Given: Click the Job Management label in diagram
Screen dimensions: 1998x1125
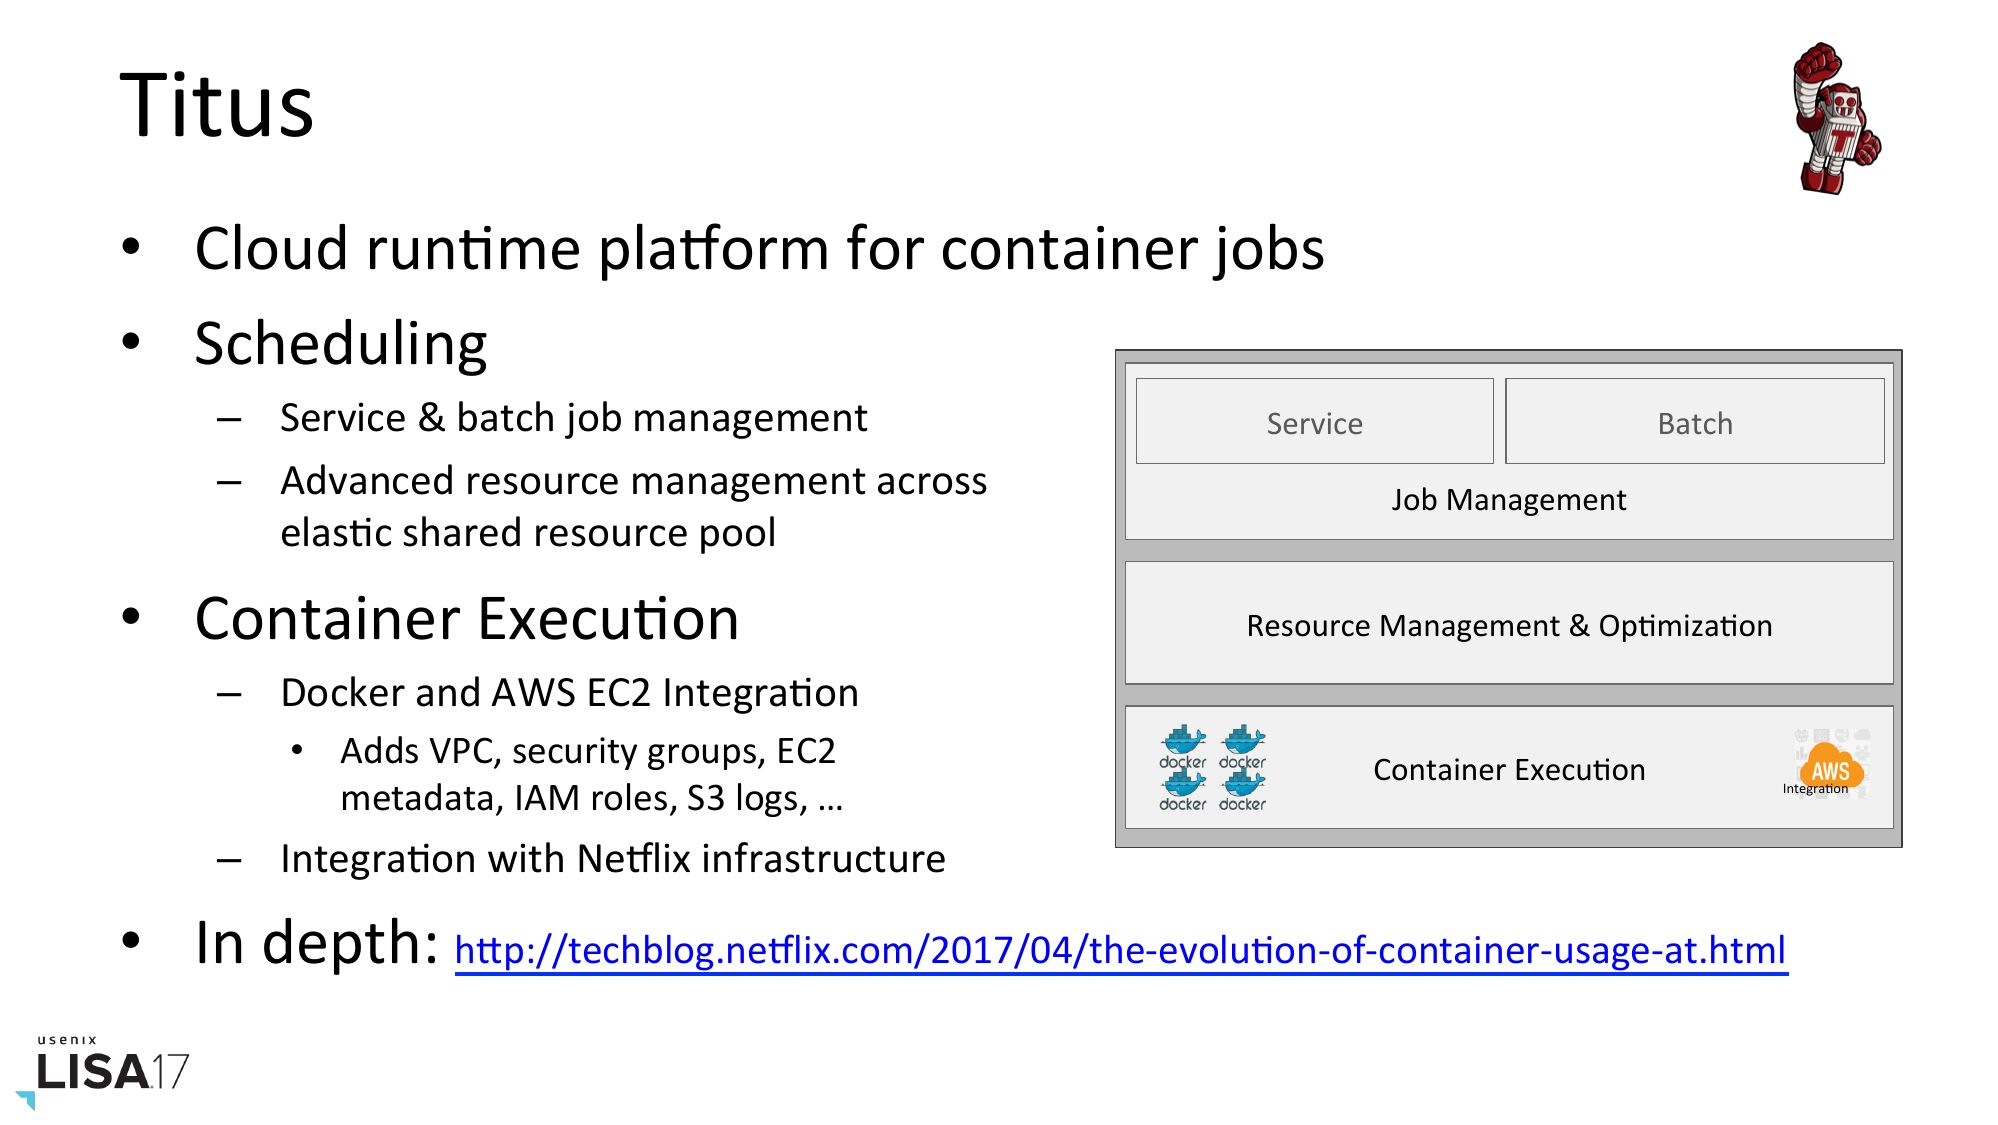Looking at the screenshot, I should tap(1508, 499).
